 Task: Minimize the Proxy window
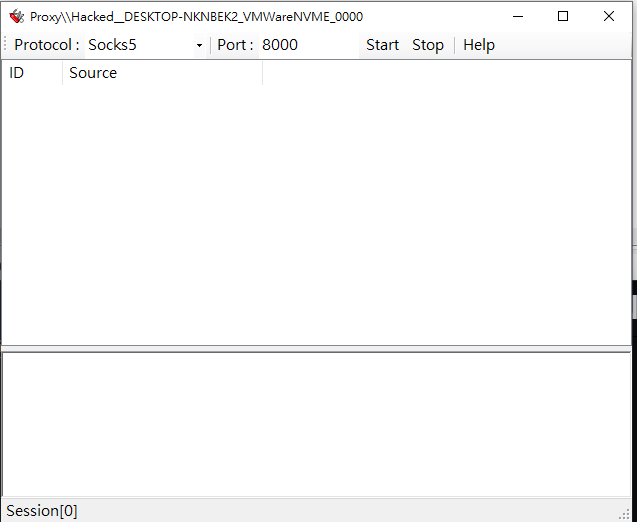click(x=517, y=16)
